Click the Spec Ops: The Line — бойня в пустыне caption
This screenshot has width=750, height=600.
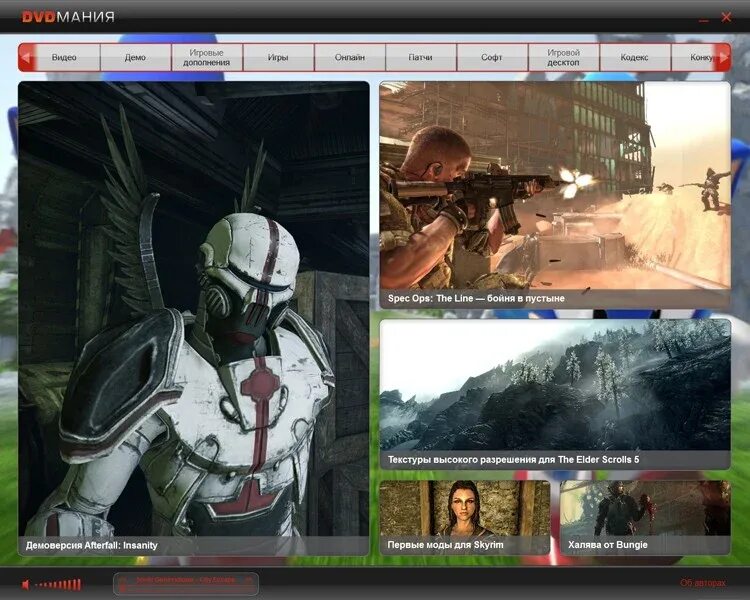[x=476, y=299]
